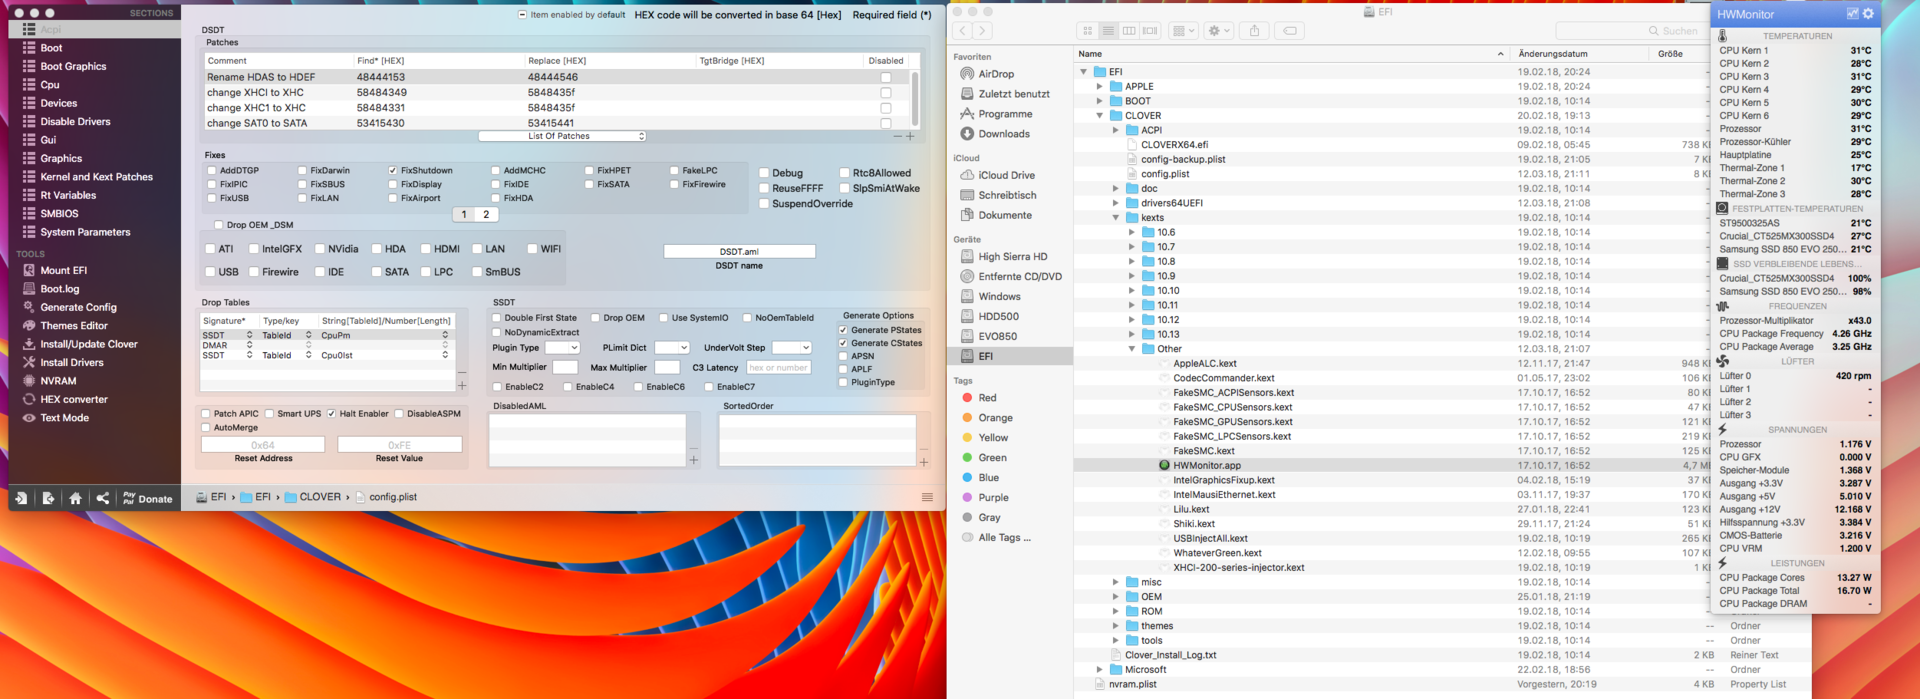This screenshot has width=1920, height=699.
Task: Open the Gui section
Action: [x=48, y=140]
